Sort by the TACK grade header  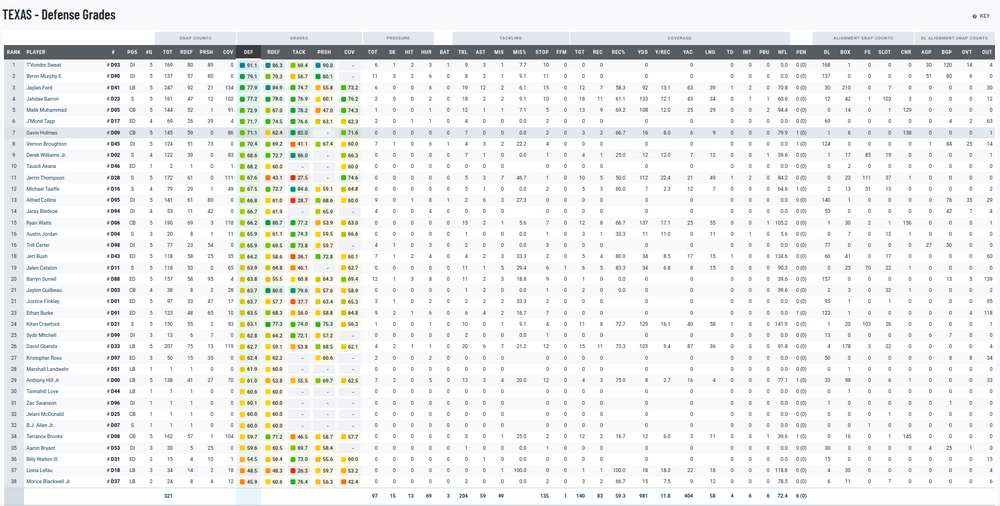pos(298,50)
